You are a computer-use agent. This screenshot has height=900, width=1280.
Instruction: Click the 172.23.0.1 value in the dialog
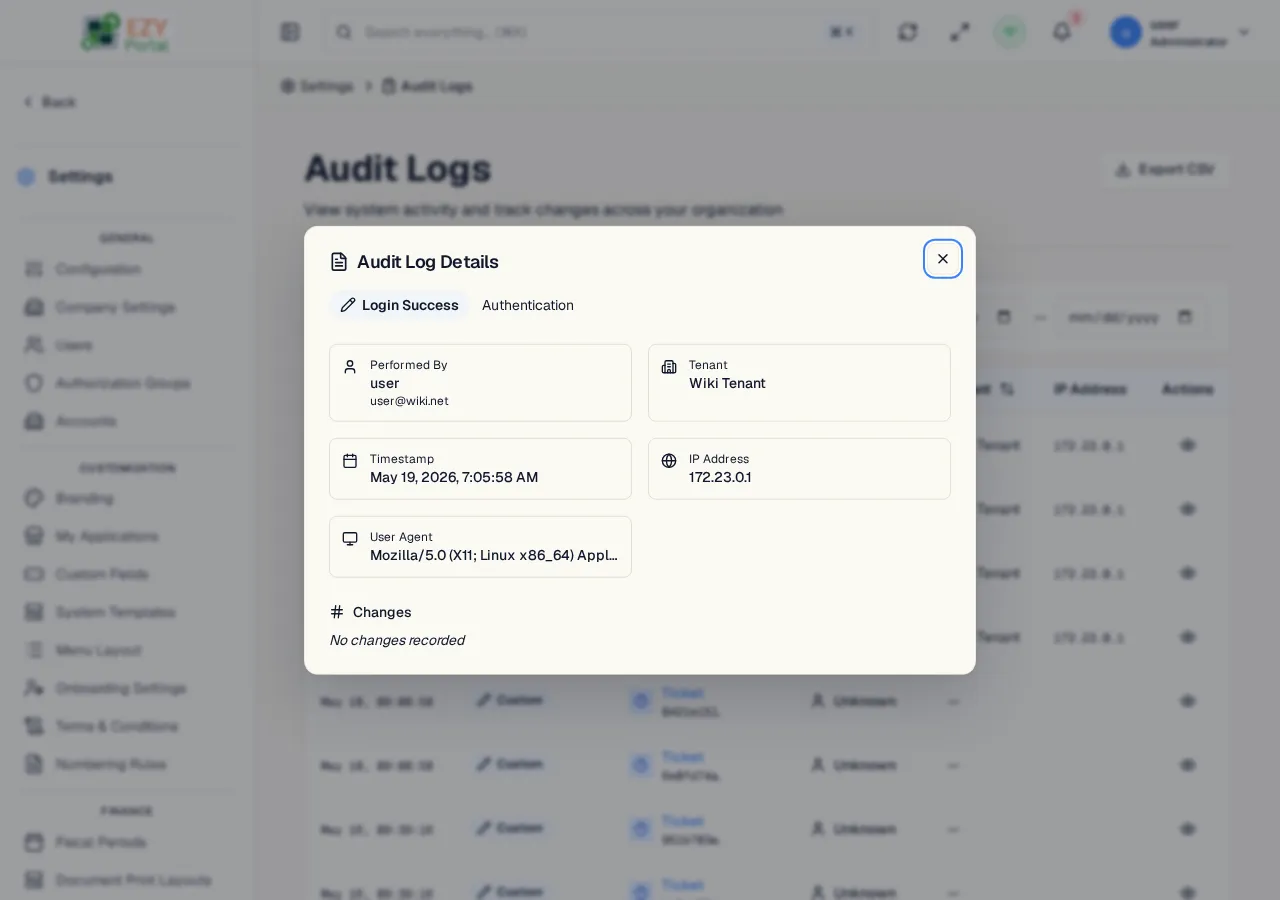[720, 477]
